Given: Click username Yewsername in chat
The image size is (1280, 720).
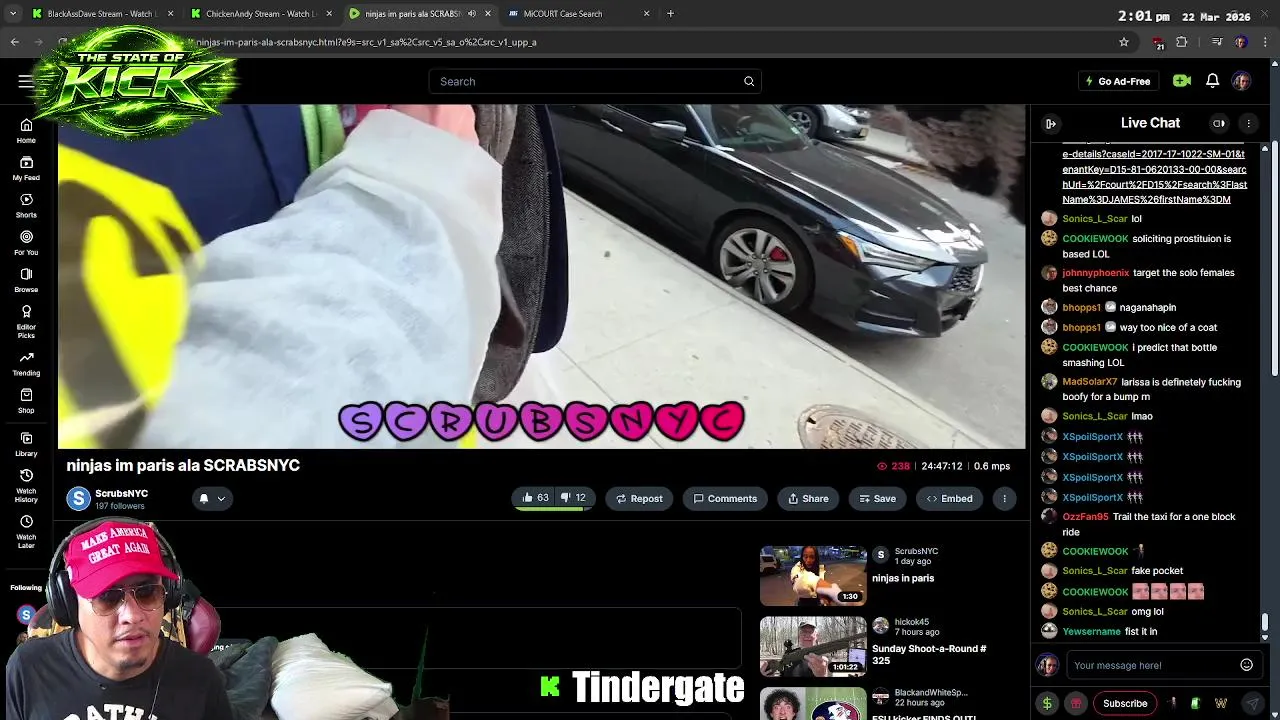Looking at the screenshot, I should [x=1091, y=631].
